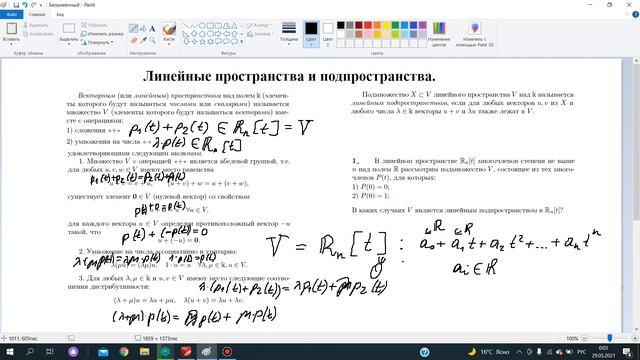Pick the Down arrow shape
The image size is (640, 360).
click(x=186, y=42)
